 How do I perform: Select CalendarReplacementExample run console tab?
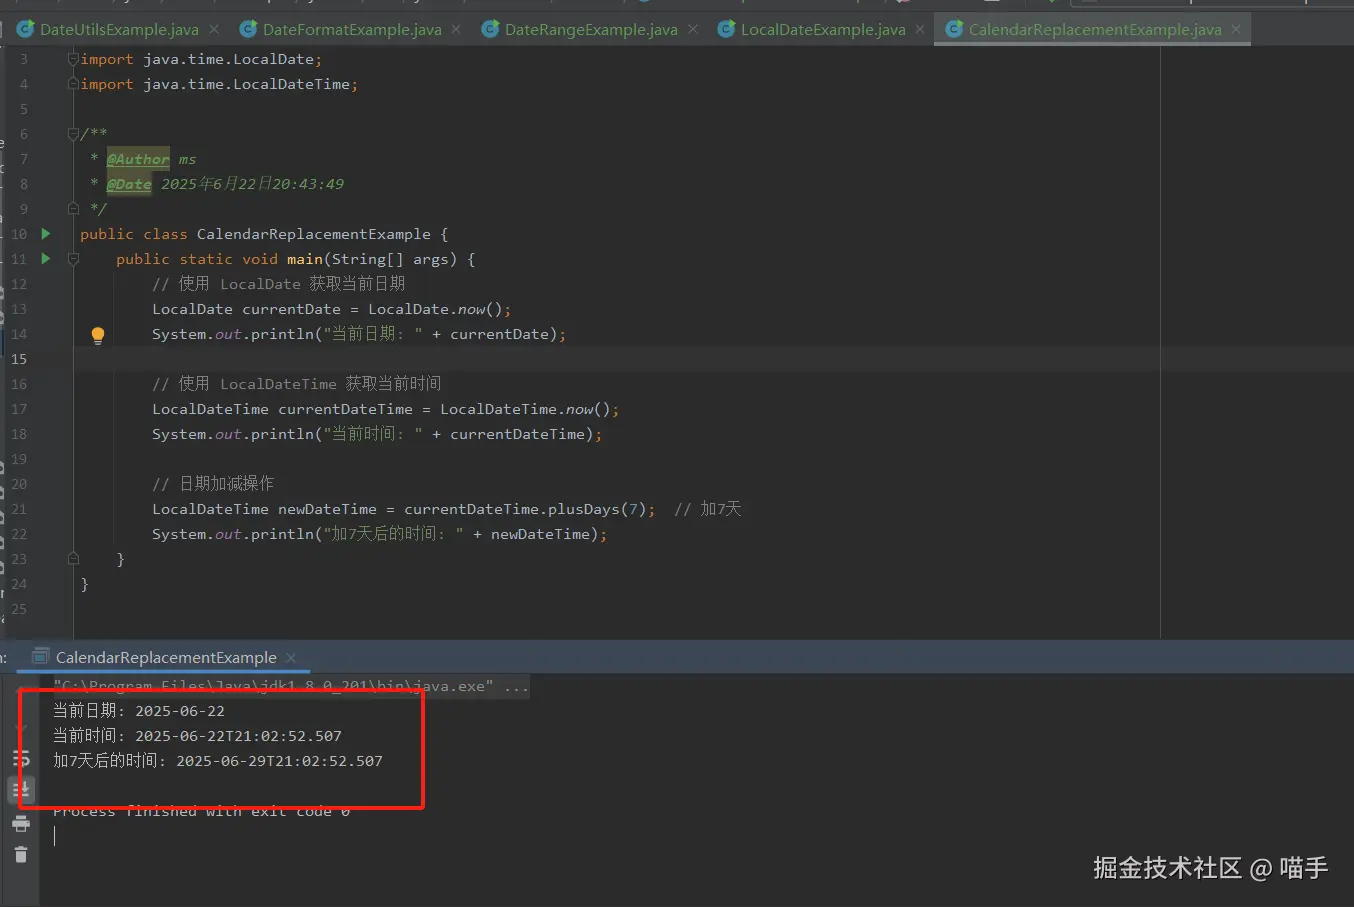tap(166, 658)
